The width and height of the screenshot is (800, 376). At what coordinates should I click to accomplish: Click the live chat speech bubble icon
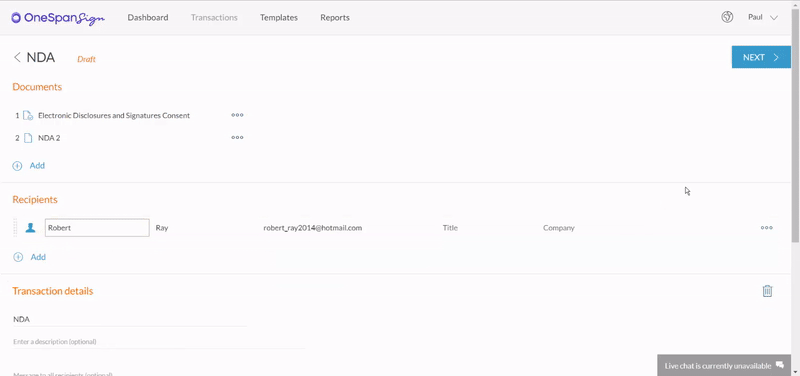point(780,365)
